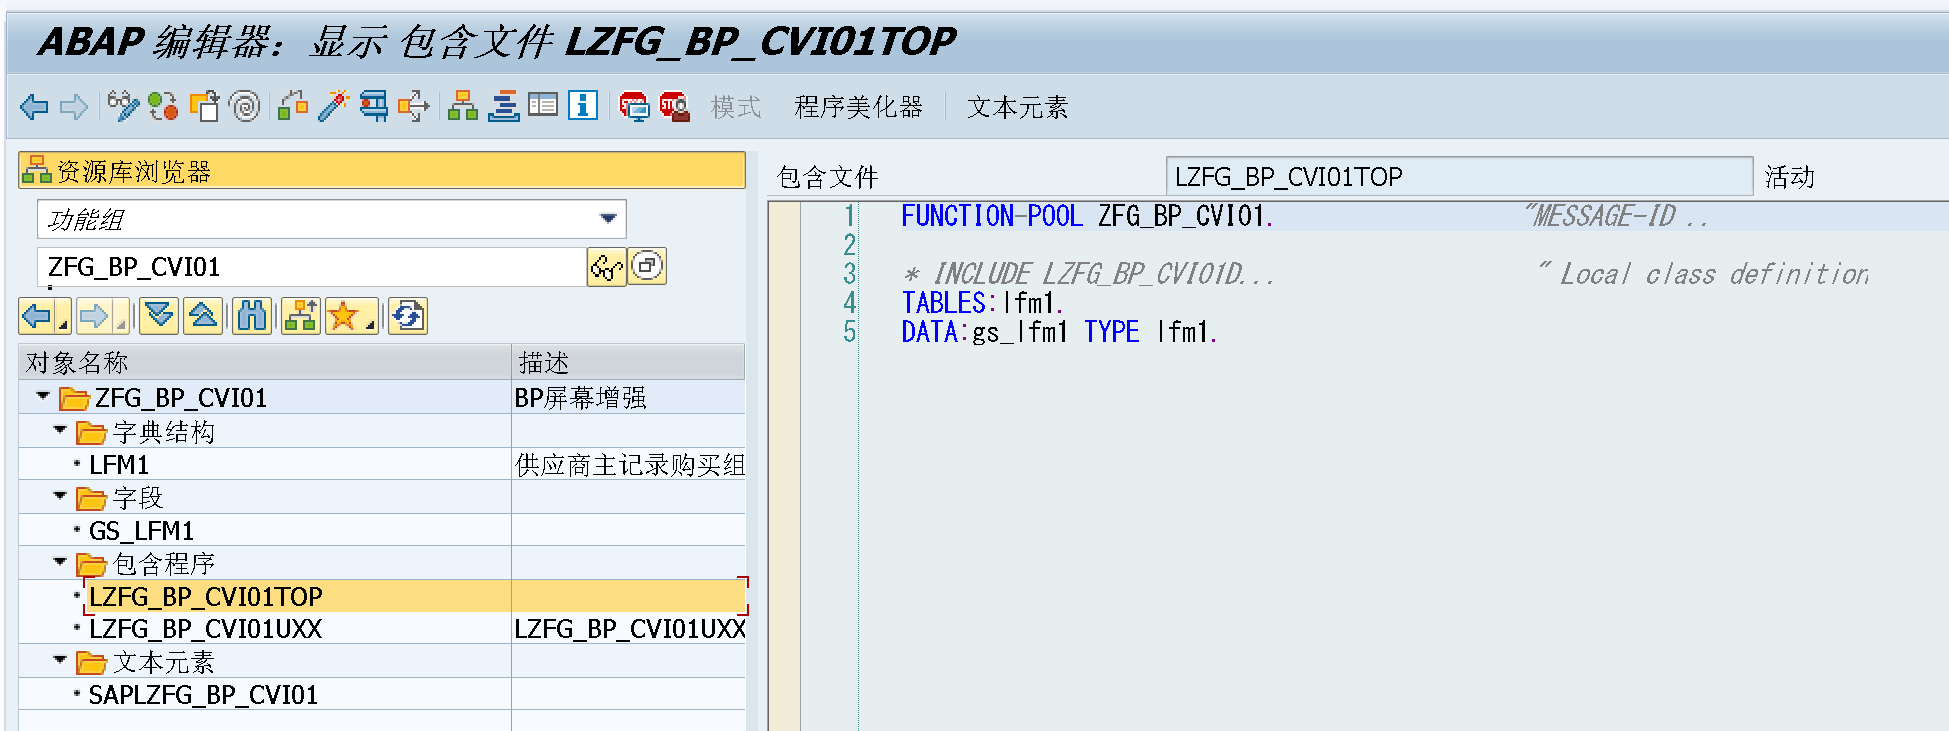Click the New Window icon beside display button
1949x731 pixels.
click(x=648, y=266)
